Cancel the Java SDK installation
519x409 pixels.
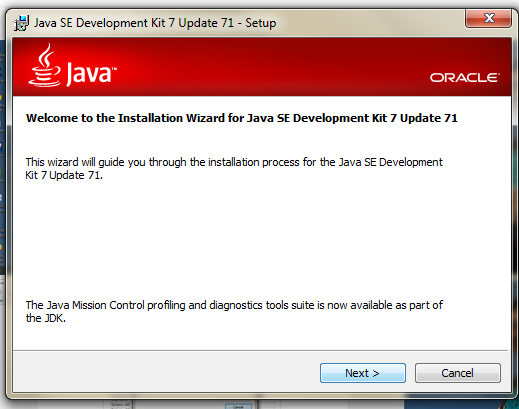point(457,373)
